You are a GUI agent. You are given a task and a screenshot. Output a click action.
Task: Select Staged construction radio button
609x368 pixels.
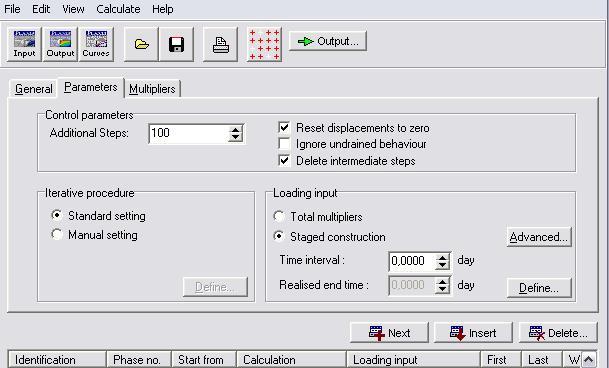279,236
